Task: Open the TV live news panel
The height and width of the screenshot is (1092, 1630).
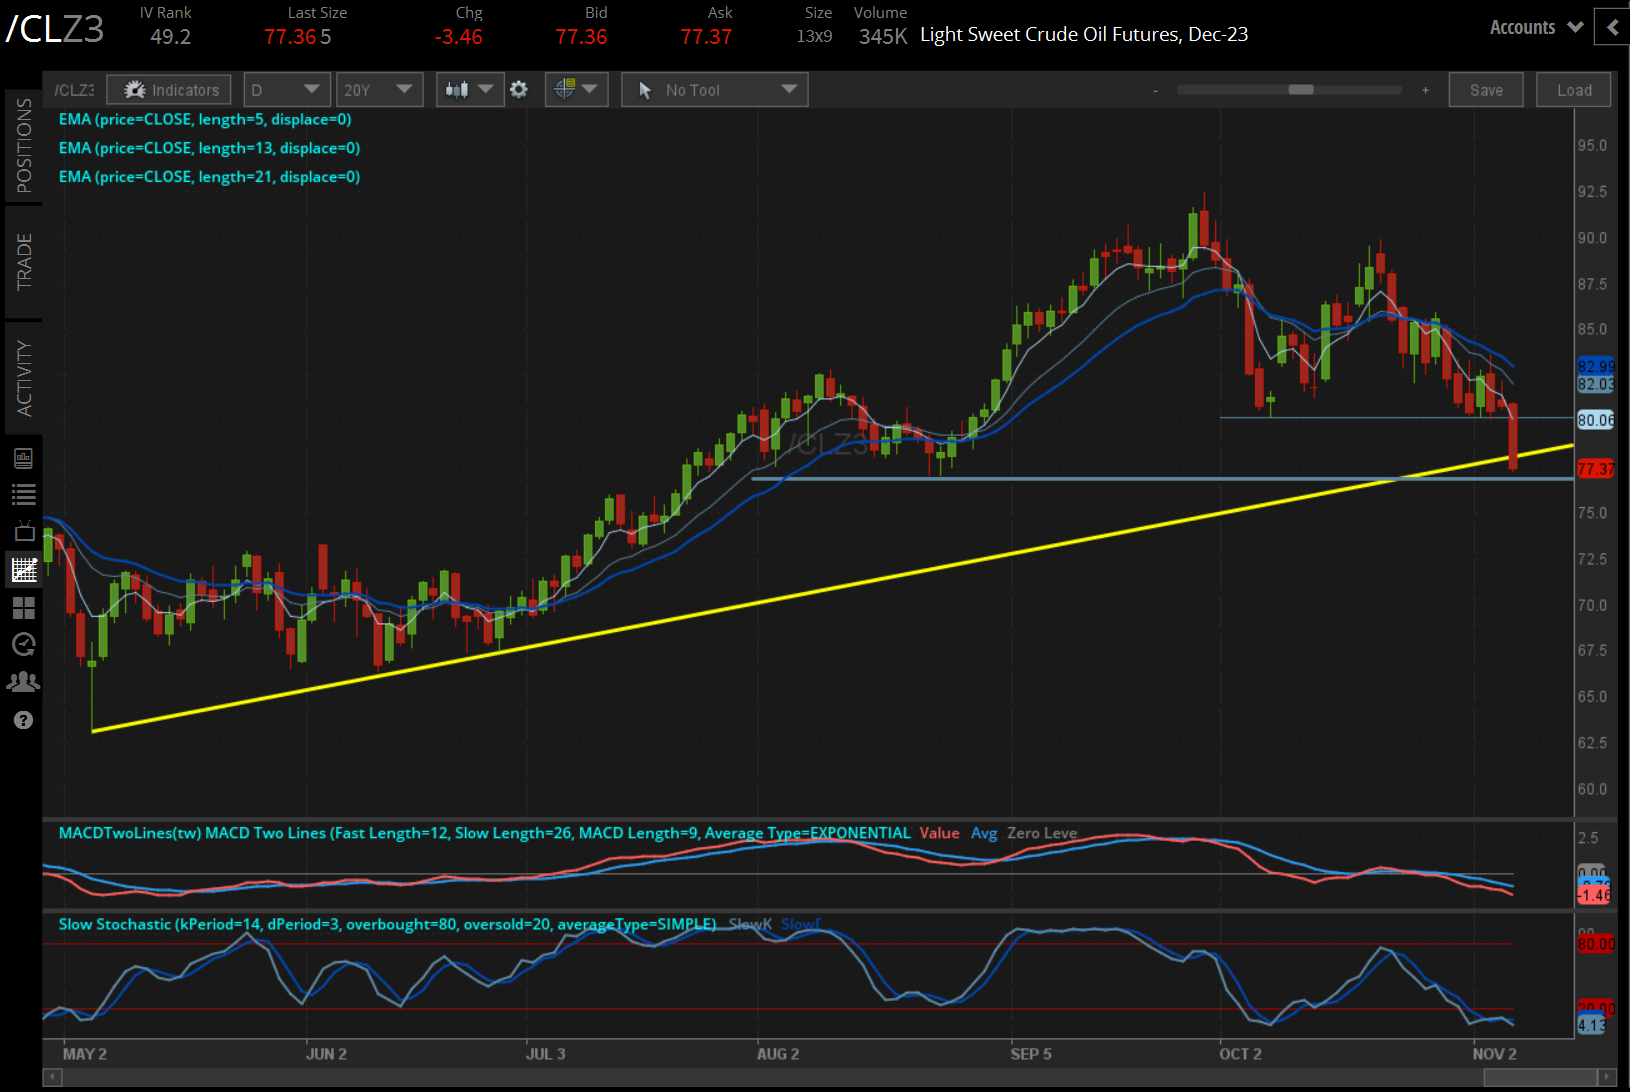Action: [x=24, y=531]
